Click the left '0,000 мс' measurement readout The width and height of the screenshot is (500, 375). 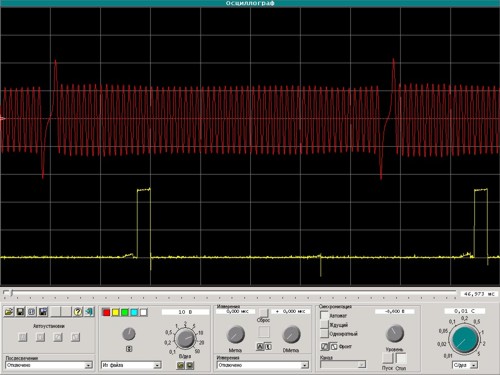[236, 311]
